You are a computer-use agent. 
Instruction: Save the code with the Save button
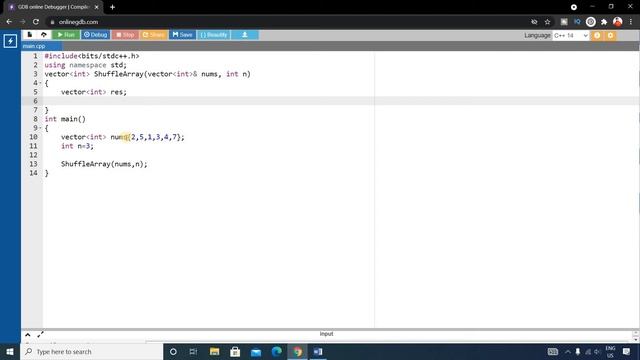pyautogui.click(x=182, y=35)
